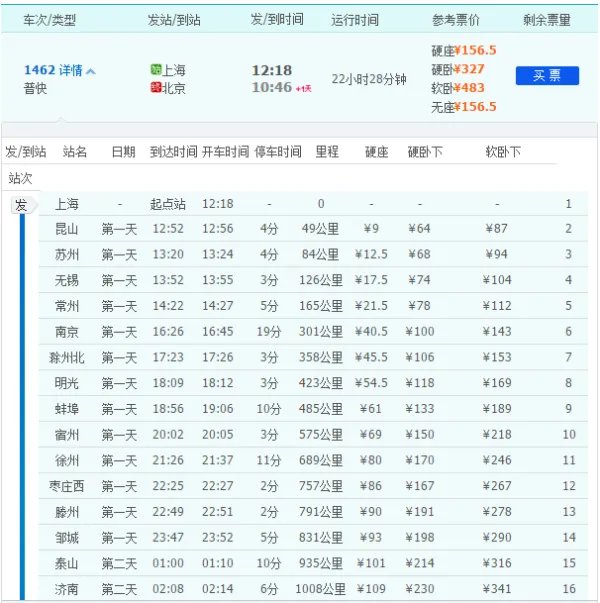Image resolution: width=600 pixels, height=603 pixels.
Task: Click 发站/到站 column header
Action: [x=174, y=20]
